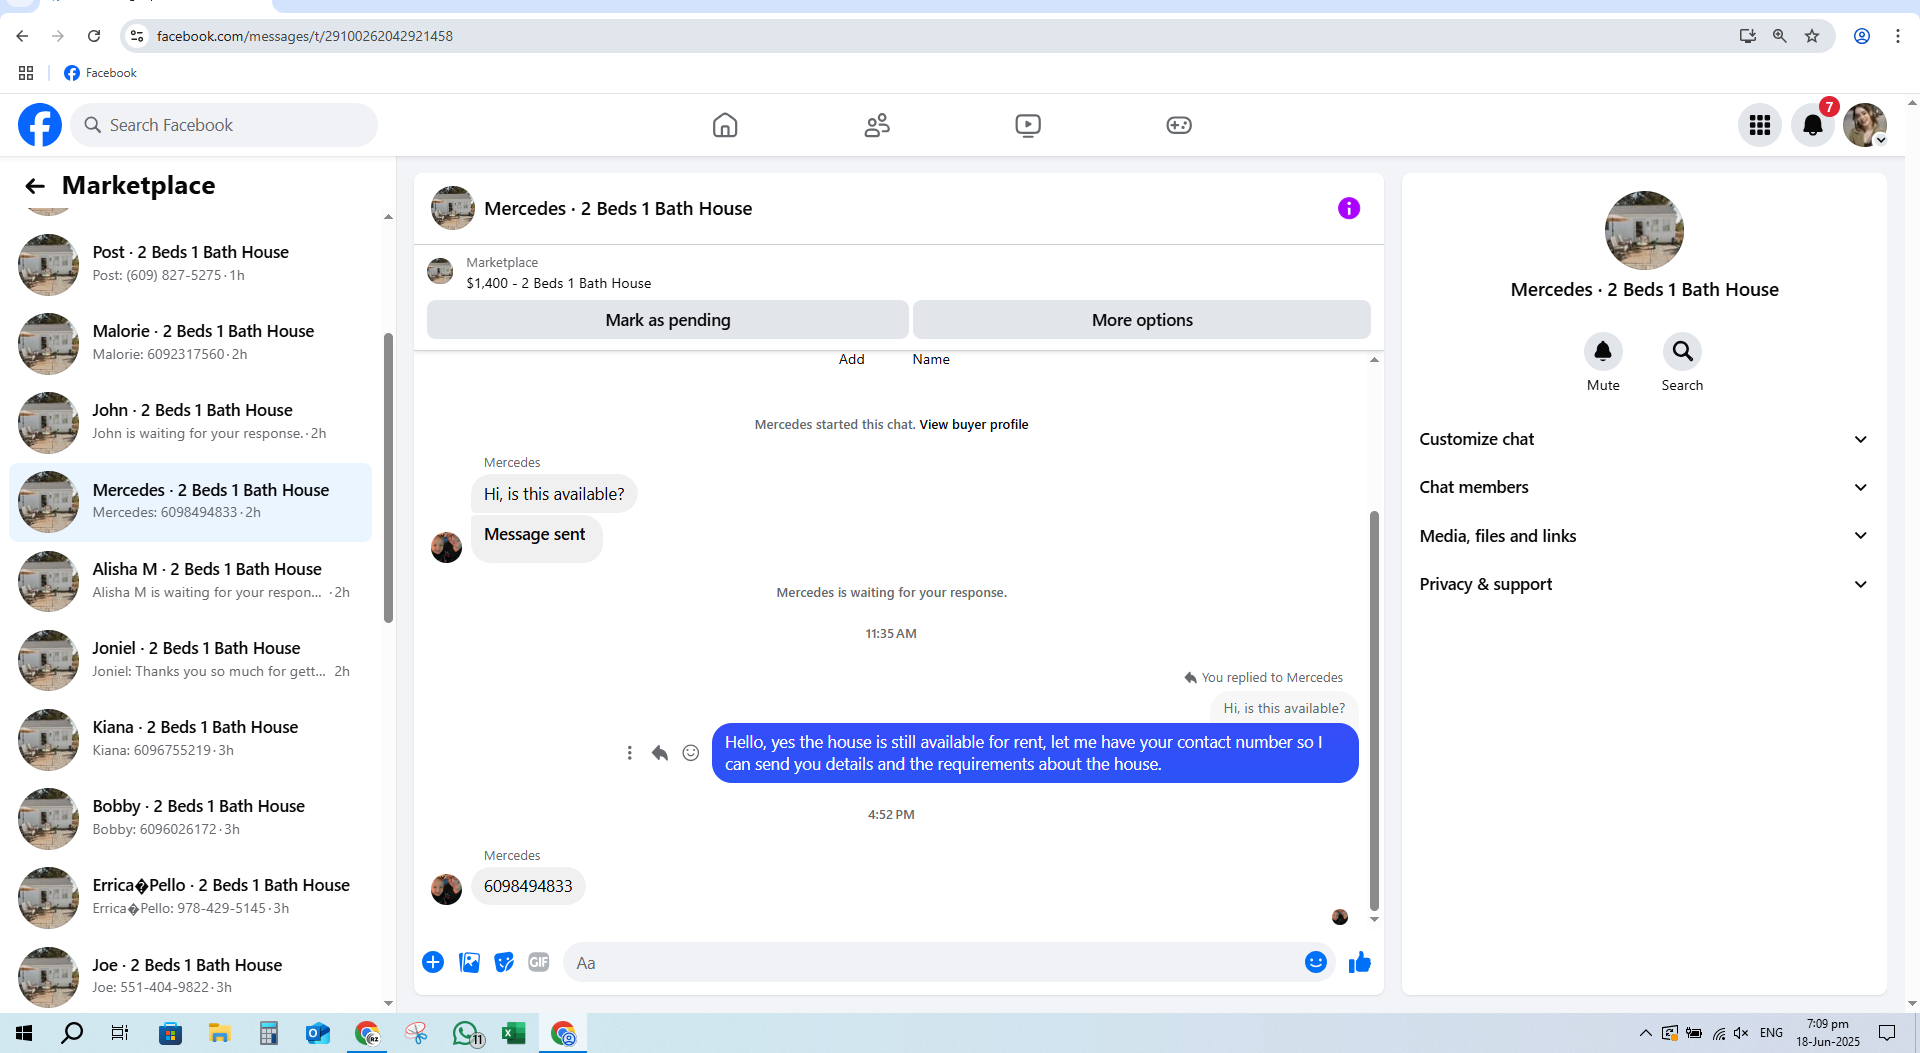Expand Customize chat section
The image size is (1920, 1053).
click(1644, 439)
